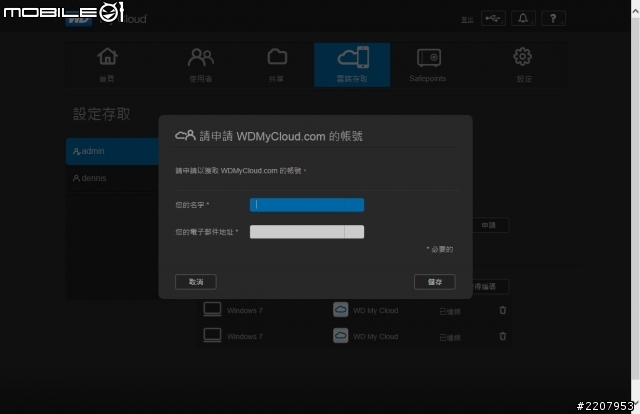Open the Settings gear tab
640x414 pixels.
coord(522,57)
